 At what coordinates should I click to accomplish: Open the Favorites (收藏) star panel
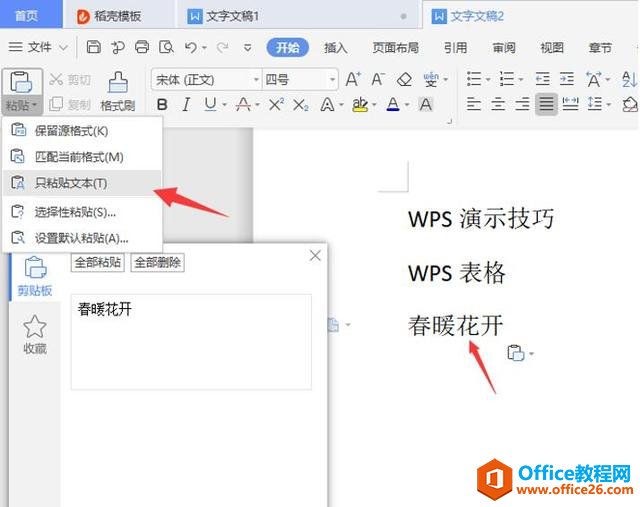tap(35, 335)
